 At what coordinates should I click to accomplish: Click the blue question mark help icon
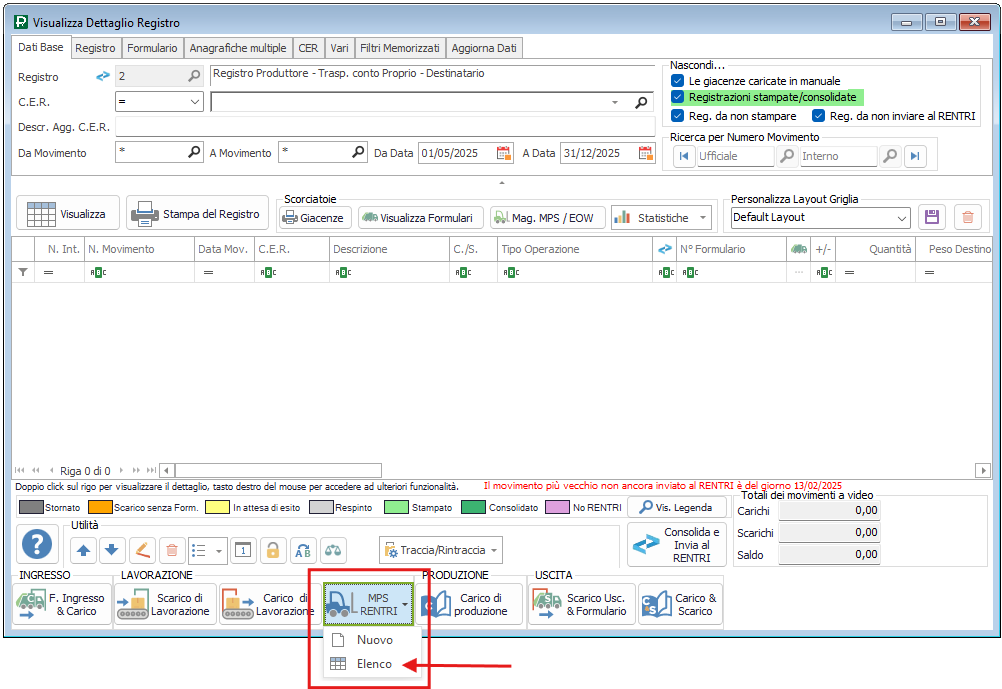[x=37, y=546]
